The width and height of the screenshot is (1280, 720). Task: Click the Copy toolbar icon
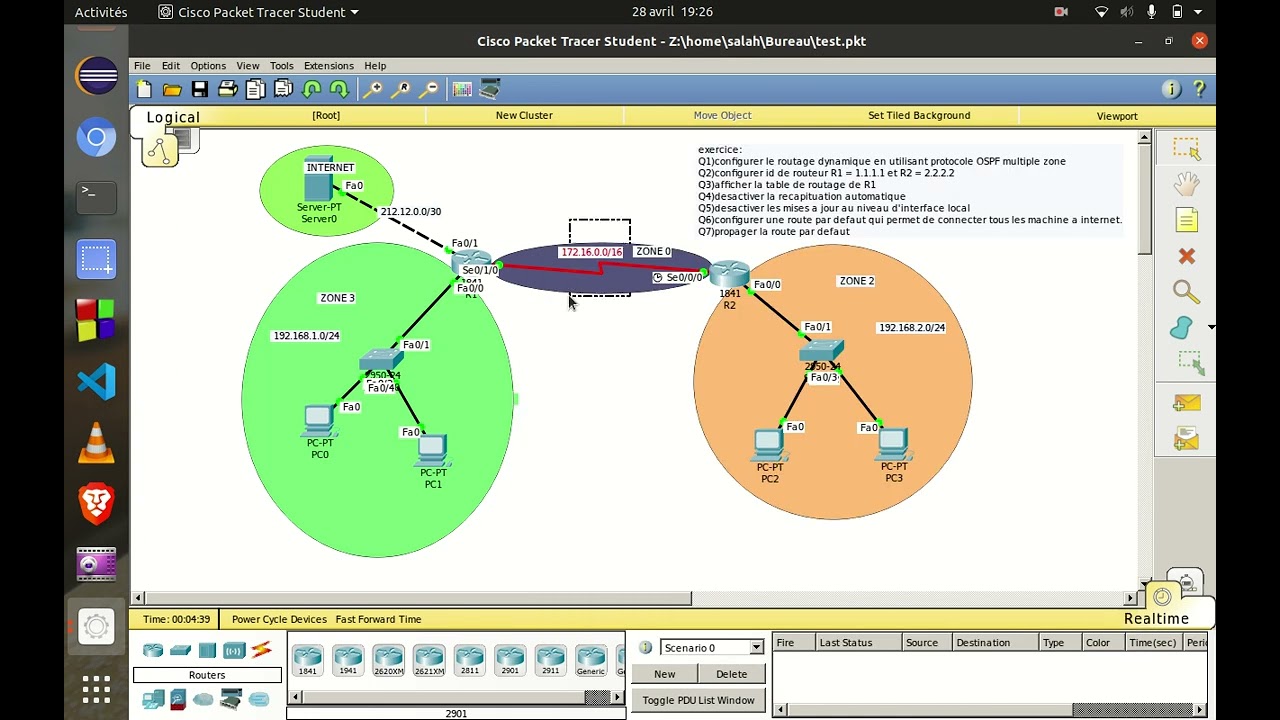(256, 89)
